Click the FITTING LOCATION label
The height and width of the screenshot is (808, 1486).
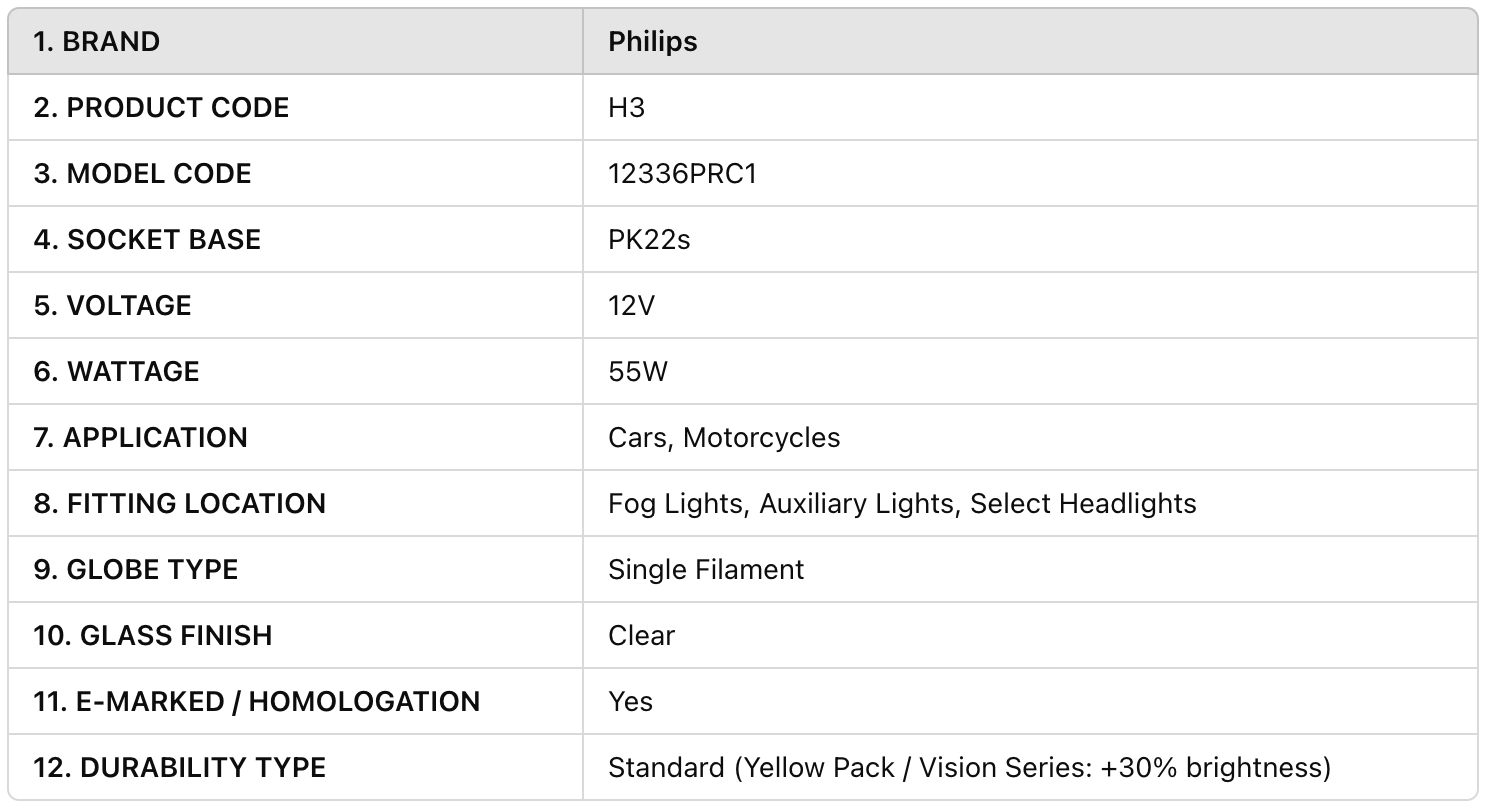179,504
